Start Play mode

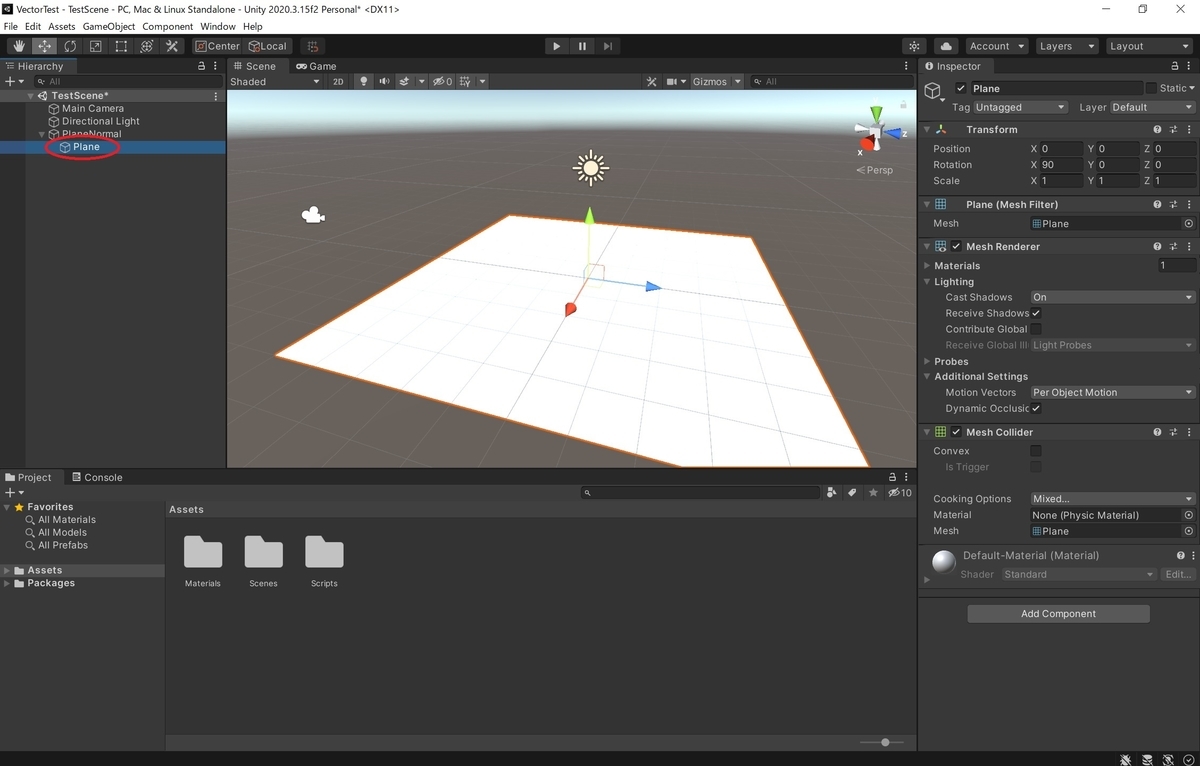point(557,46)
